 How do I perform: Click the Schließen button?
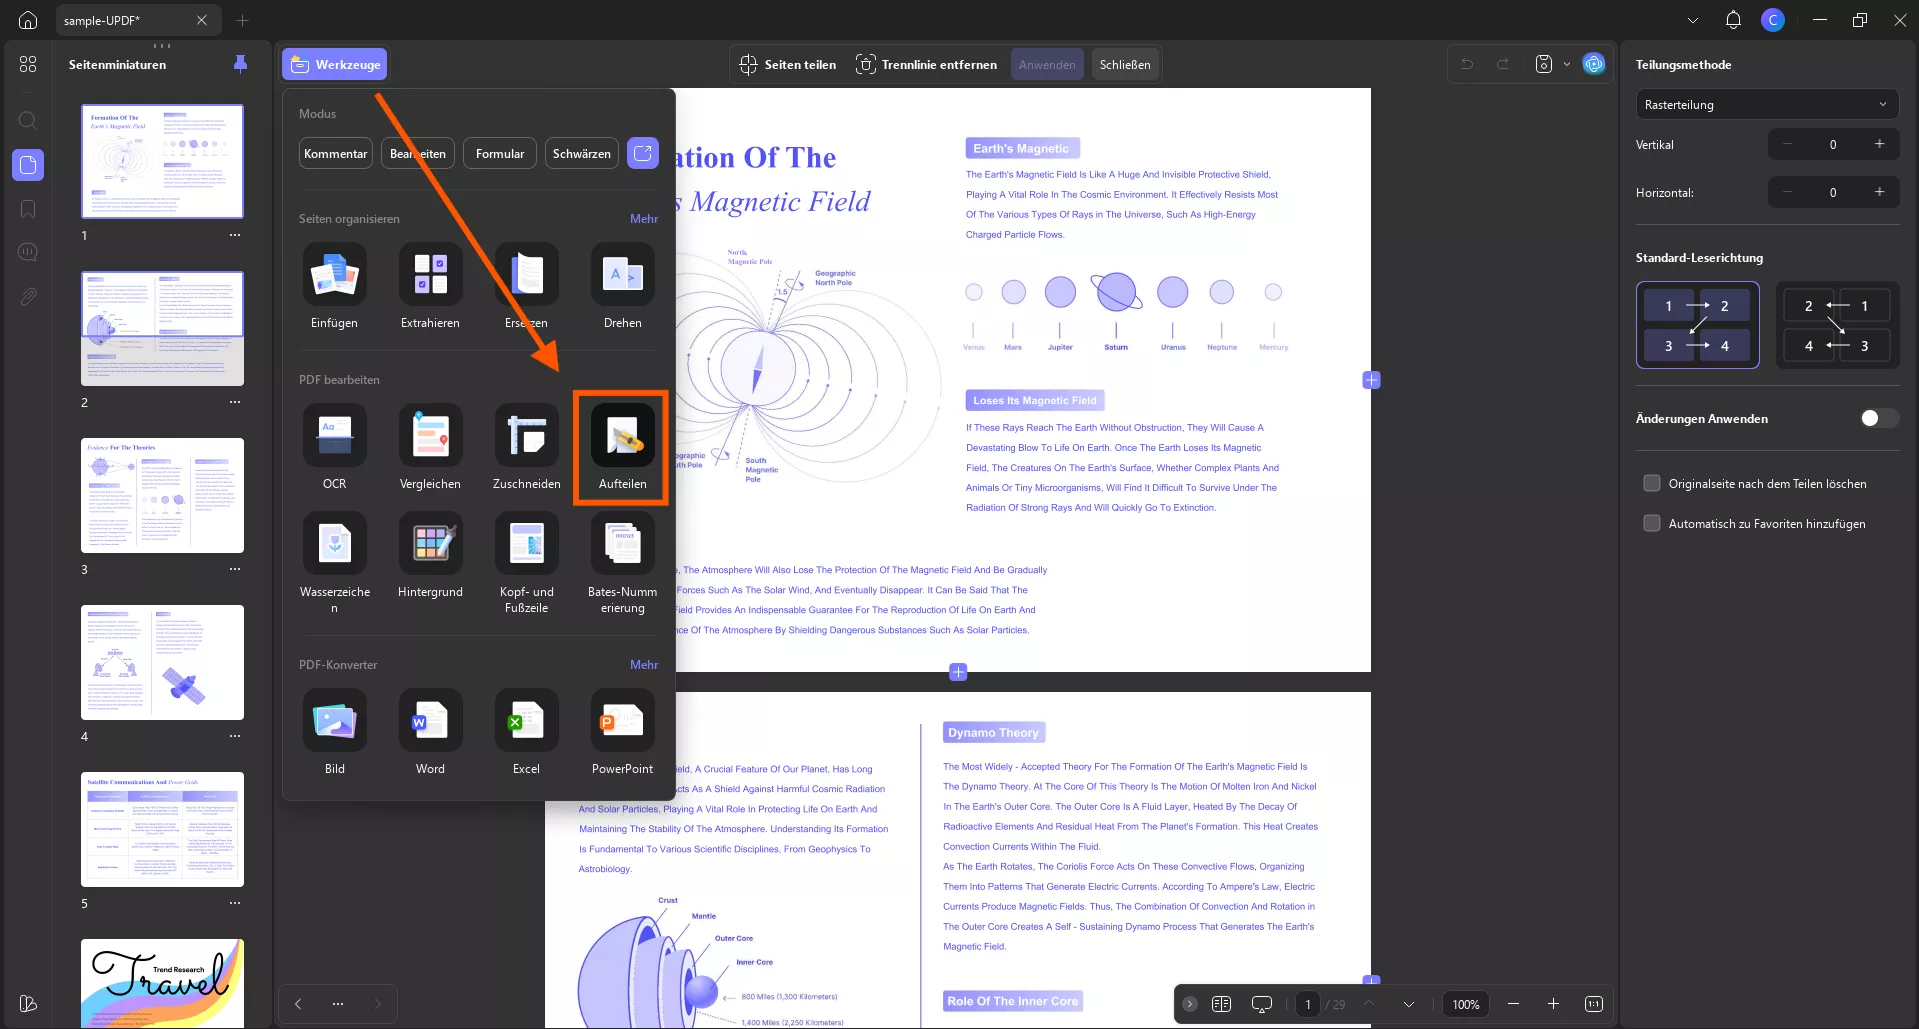(x=1125, y=64)
